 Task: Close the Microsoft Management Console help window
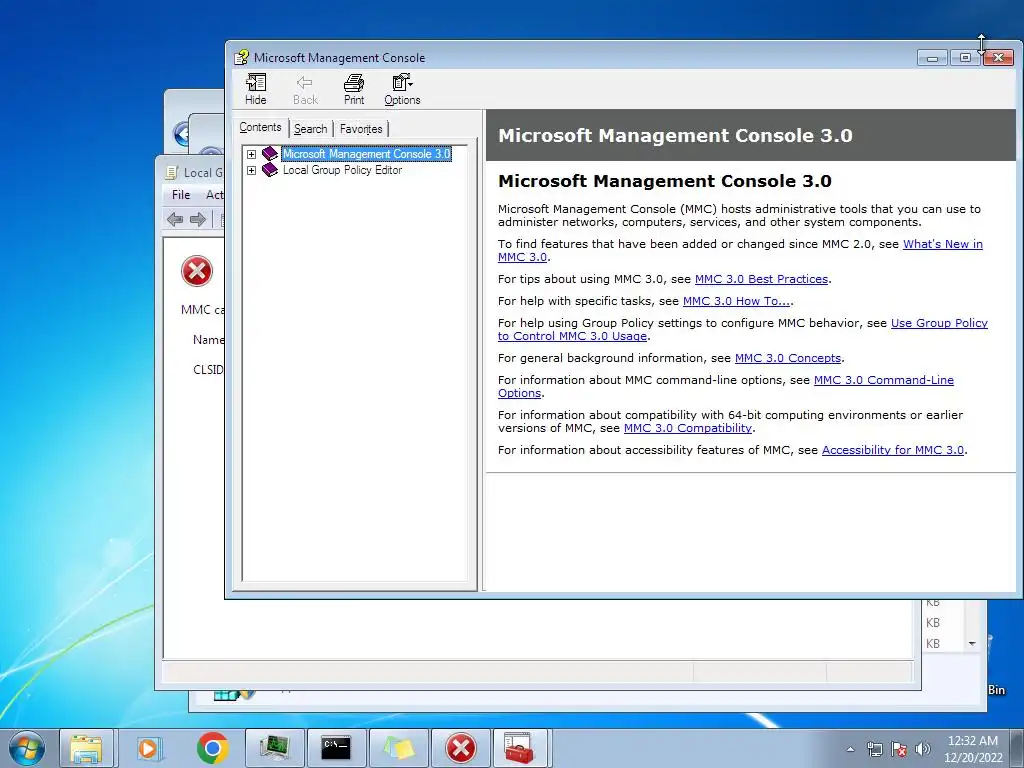(x=999, y=58)
